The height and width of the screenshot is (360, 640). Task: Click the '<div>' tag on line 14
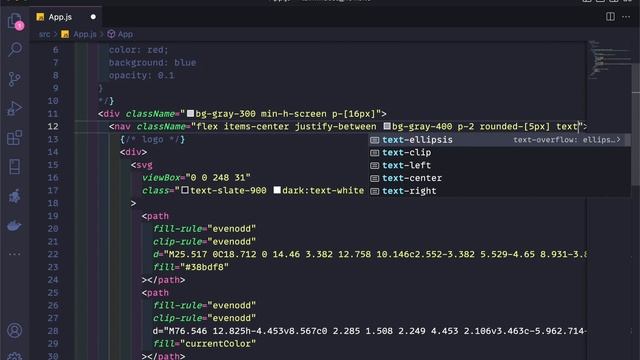pyautogui.click(x=133, y=152)
